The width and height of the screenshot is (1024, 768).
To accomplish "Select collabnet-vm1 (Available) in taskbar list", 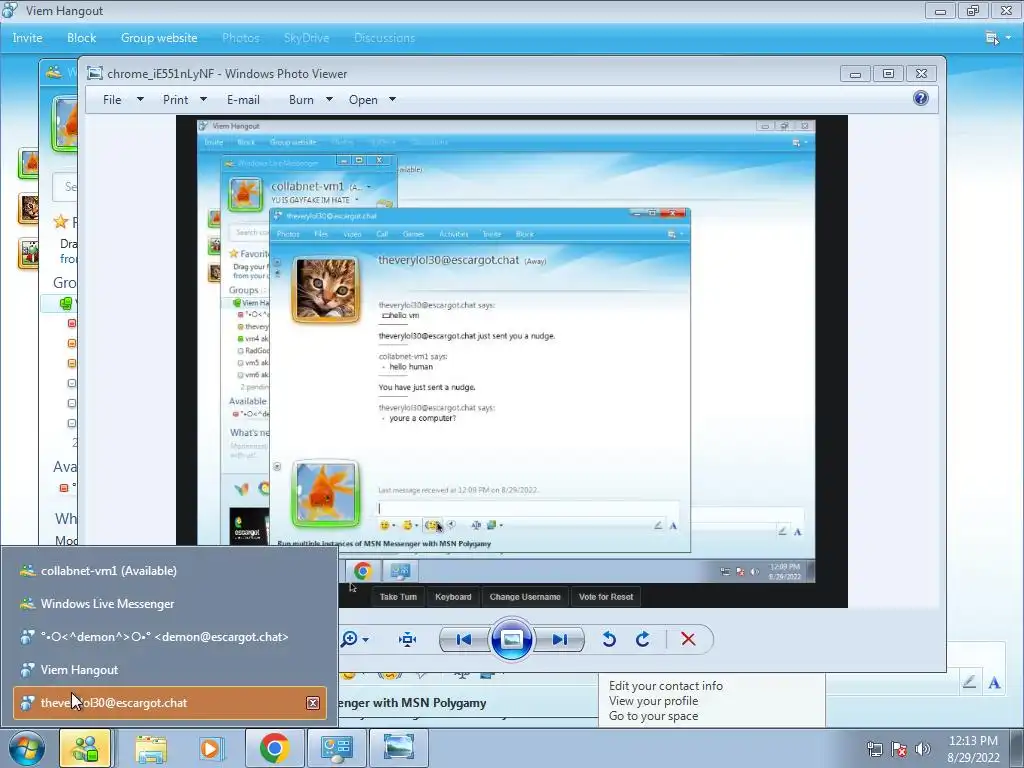I will point(170,571).
